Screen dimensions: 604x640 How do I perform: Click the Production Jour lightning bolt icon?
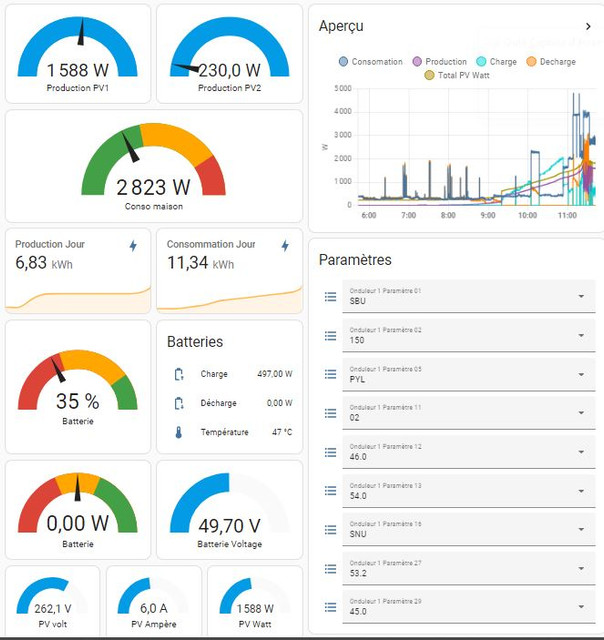pos(133,246)
